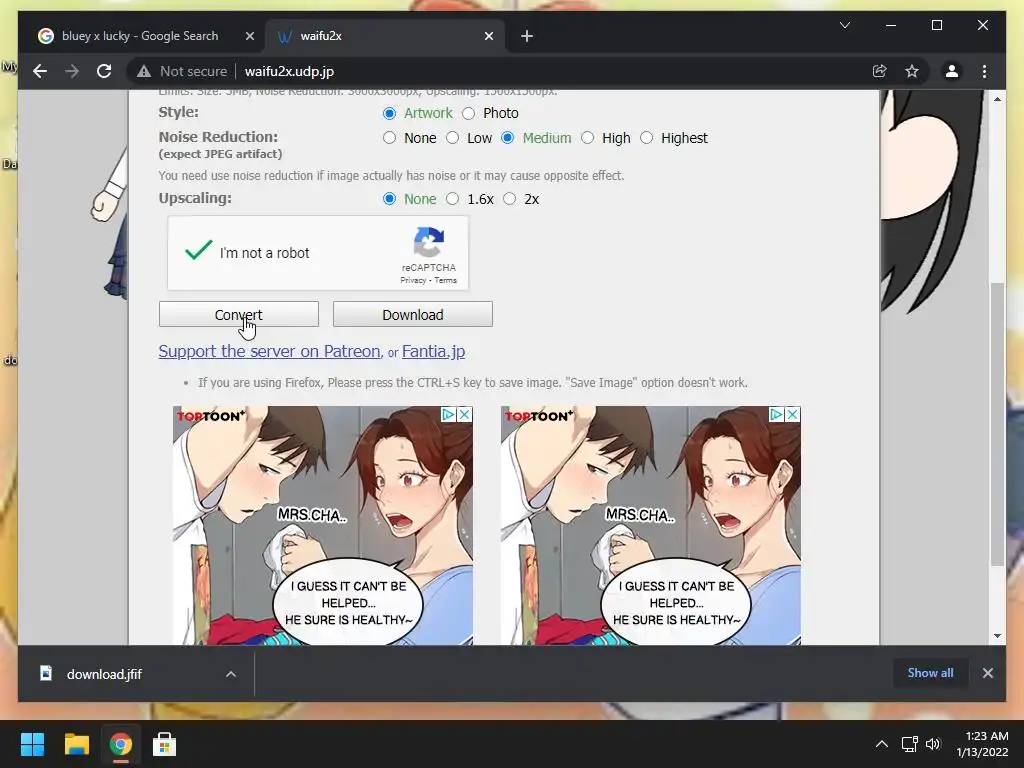This screenshot has width=1024, height=768.
Task: Close the waifu2x tab
Action: pos(488,37)
